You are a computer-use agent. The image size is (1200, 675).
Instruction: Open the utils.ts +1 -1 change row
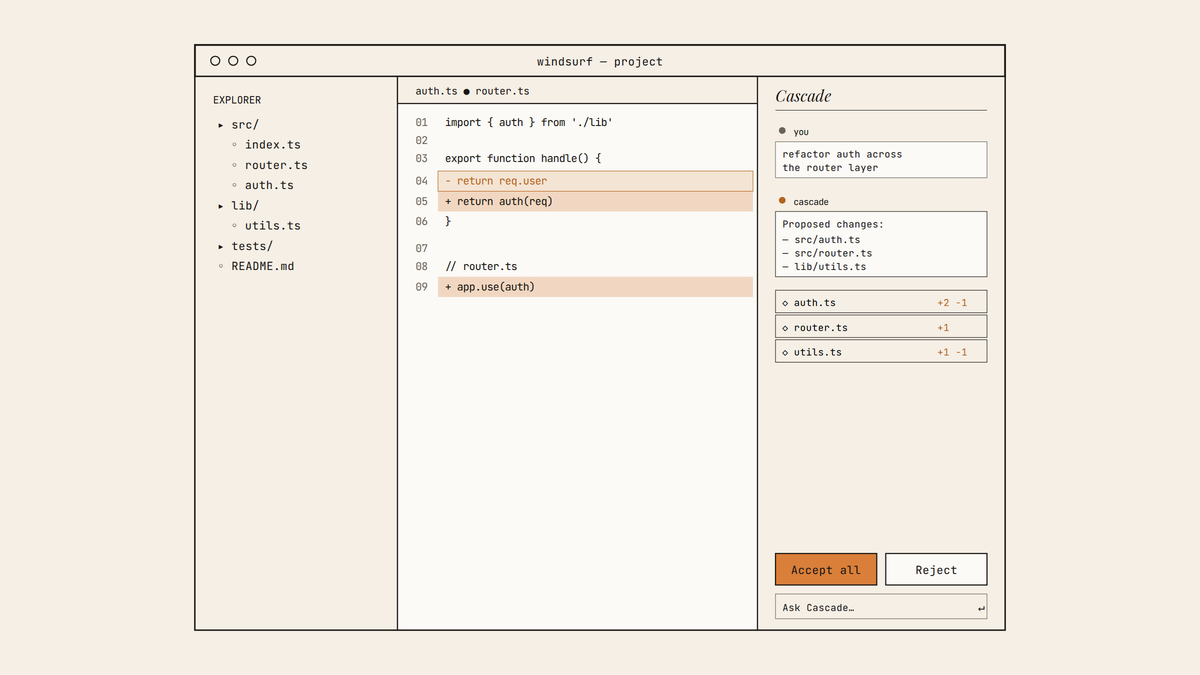[x=881, y=352]
